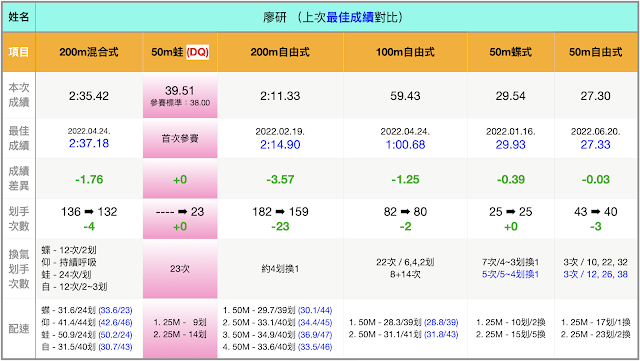This screenshot has height=361, width=640.
Task: Click the 1. 25M - 17划/1換 line
Action: [596, 323]
